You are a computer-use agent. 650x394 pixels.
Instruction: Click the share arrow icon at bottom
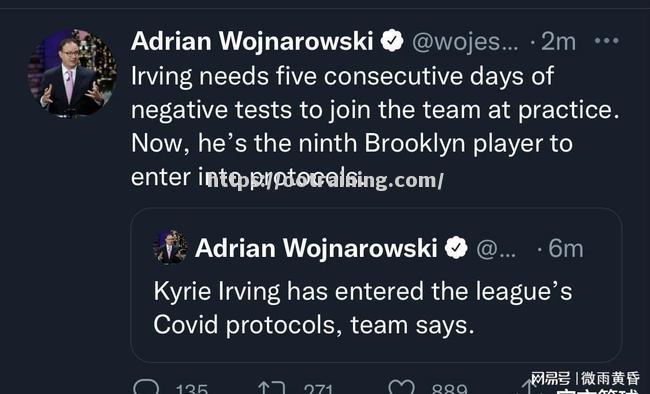(527, 388)
